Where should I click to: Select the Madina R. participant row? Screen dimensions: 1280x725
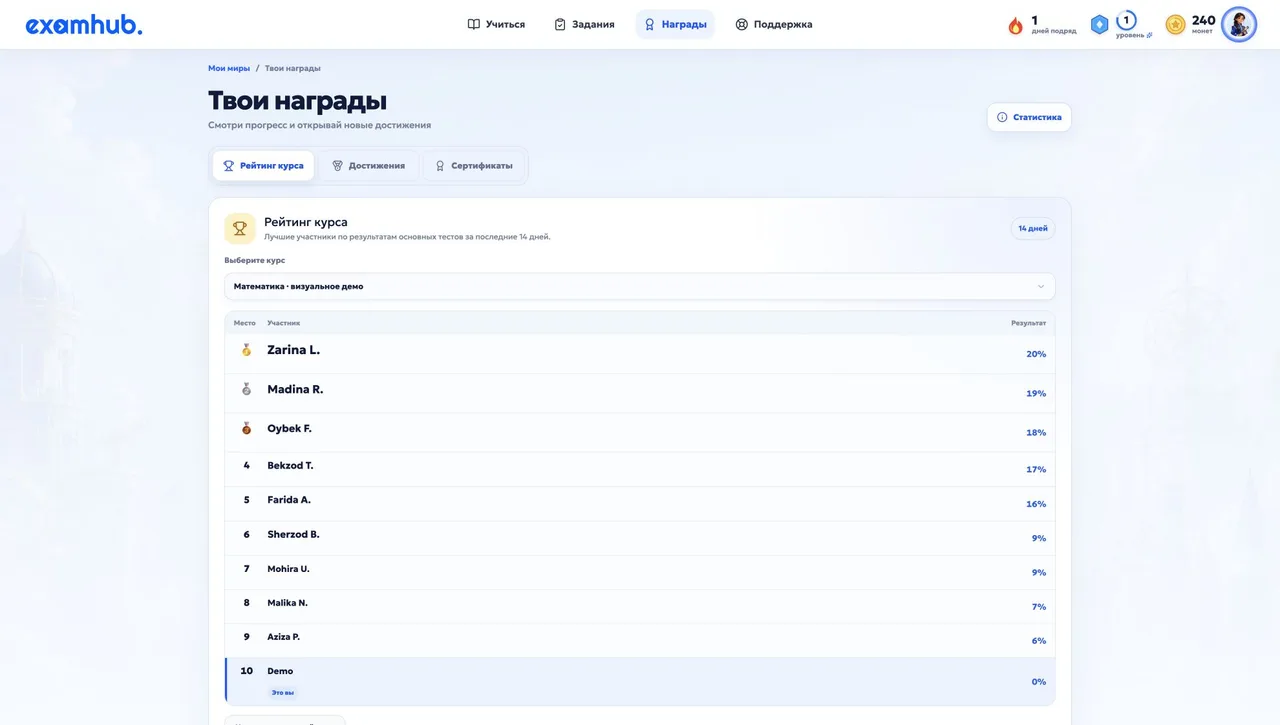point(640,393)
